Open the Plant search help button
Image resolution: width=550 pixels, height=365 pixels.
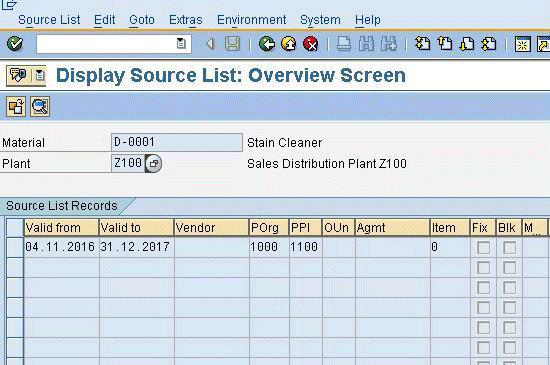153,163
